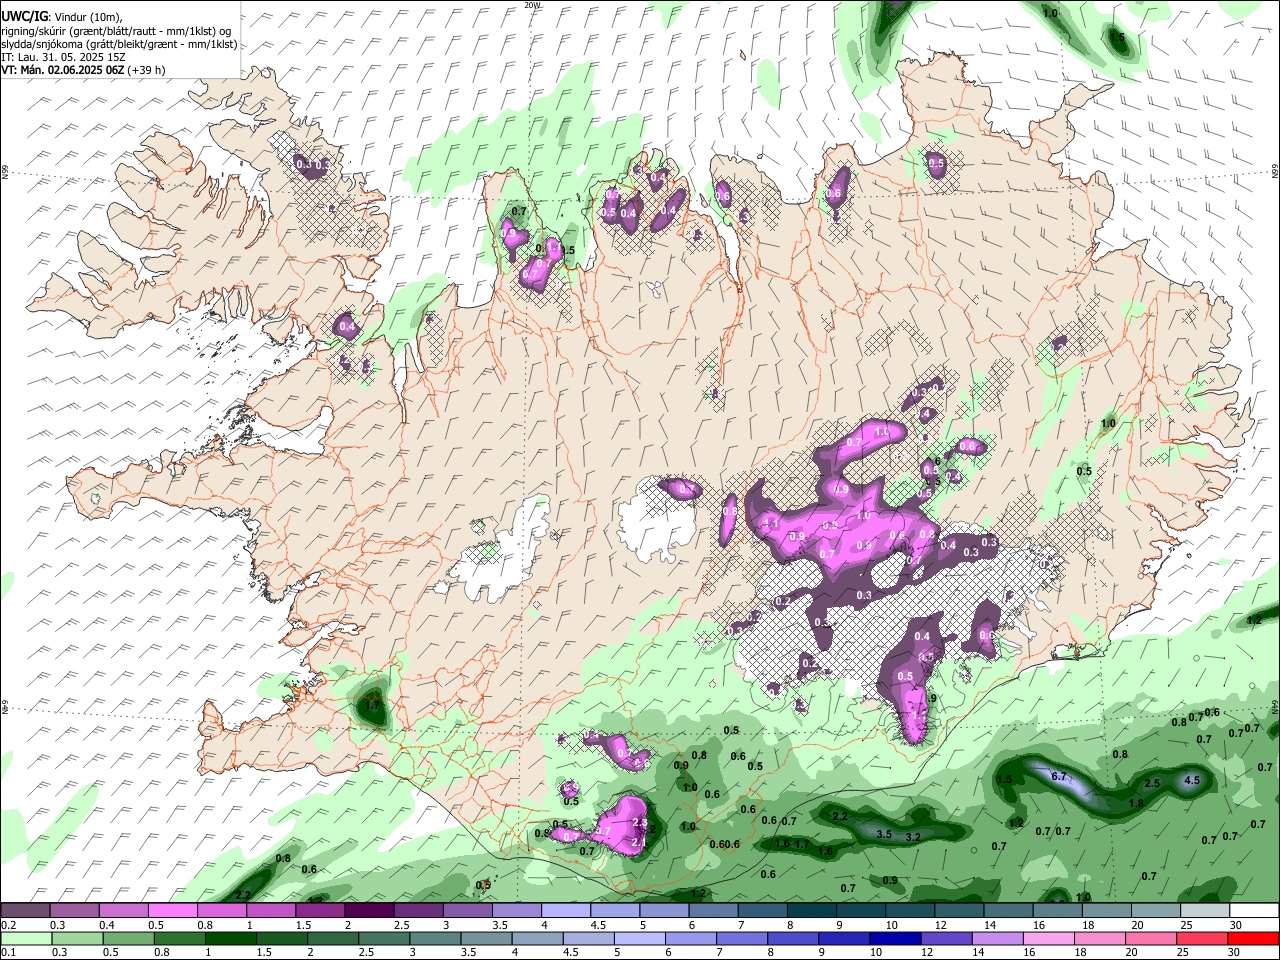Click the 1 label in the lower legend row
This screenshot has width=1280, height=960.
[208, 953]
